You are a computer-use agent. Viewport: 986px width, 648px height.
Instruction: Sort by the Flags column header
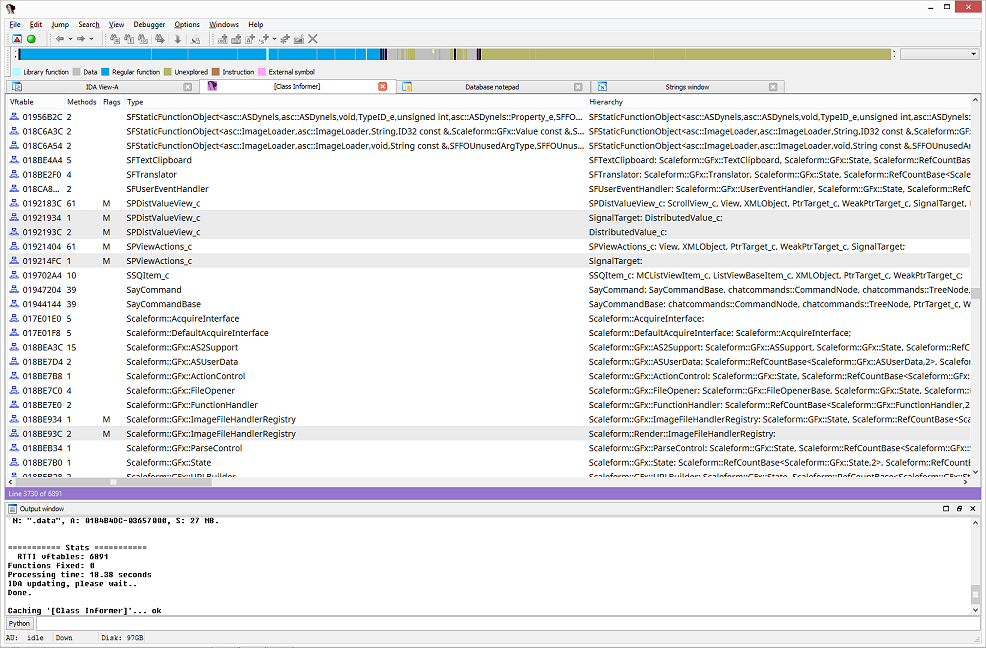point(112,102)
